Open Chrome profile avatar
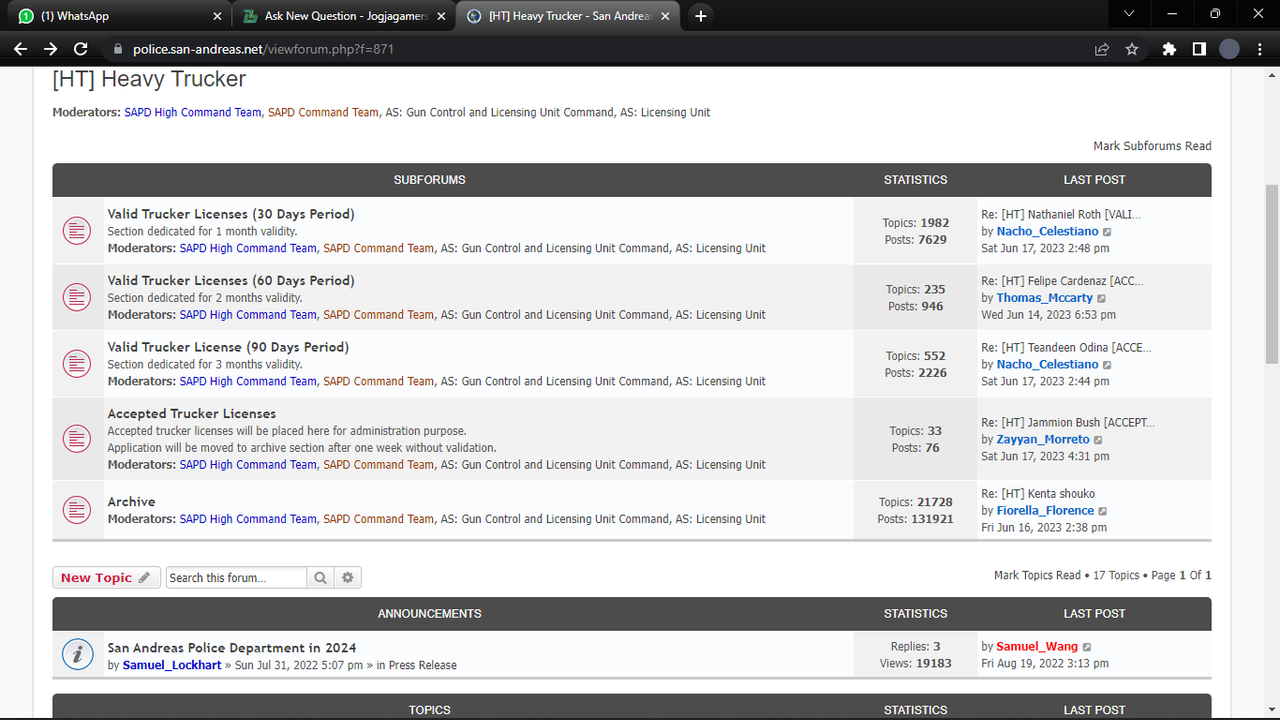1280x720 pixels. [x=1229, y=49]
